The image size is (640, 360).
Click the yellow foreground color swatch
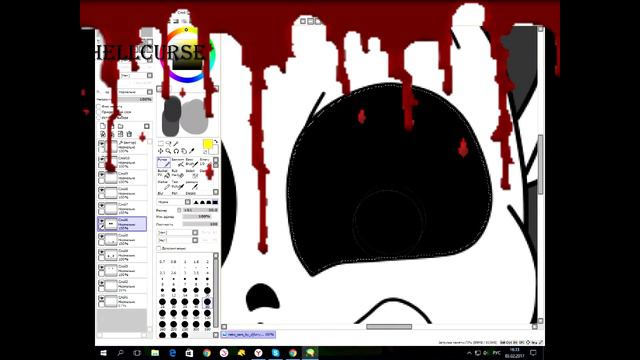point(207,144)
